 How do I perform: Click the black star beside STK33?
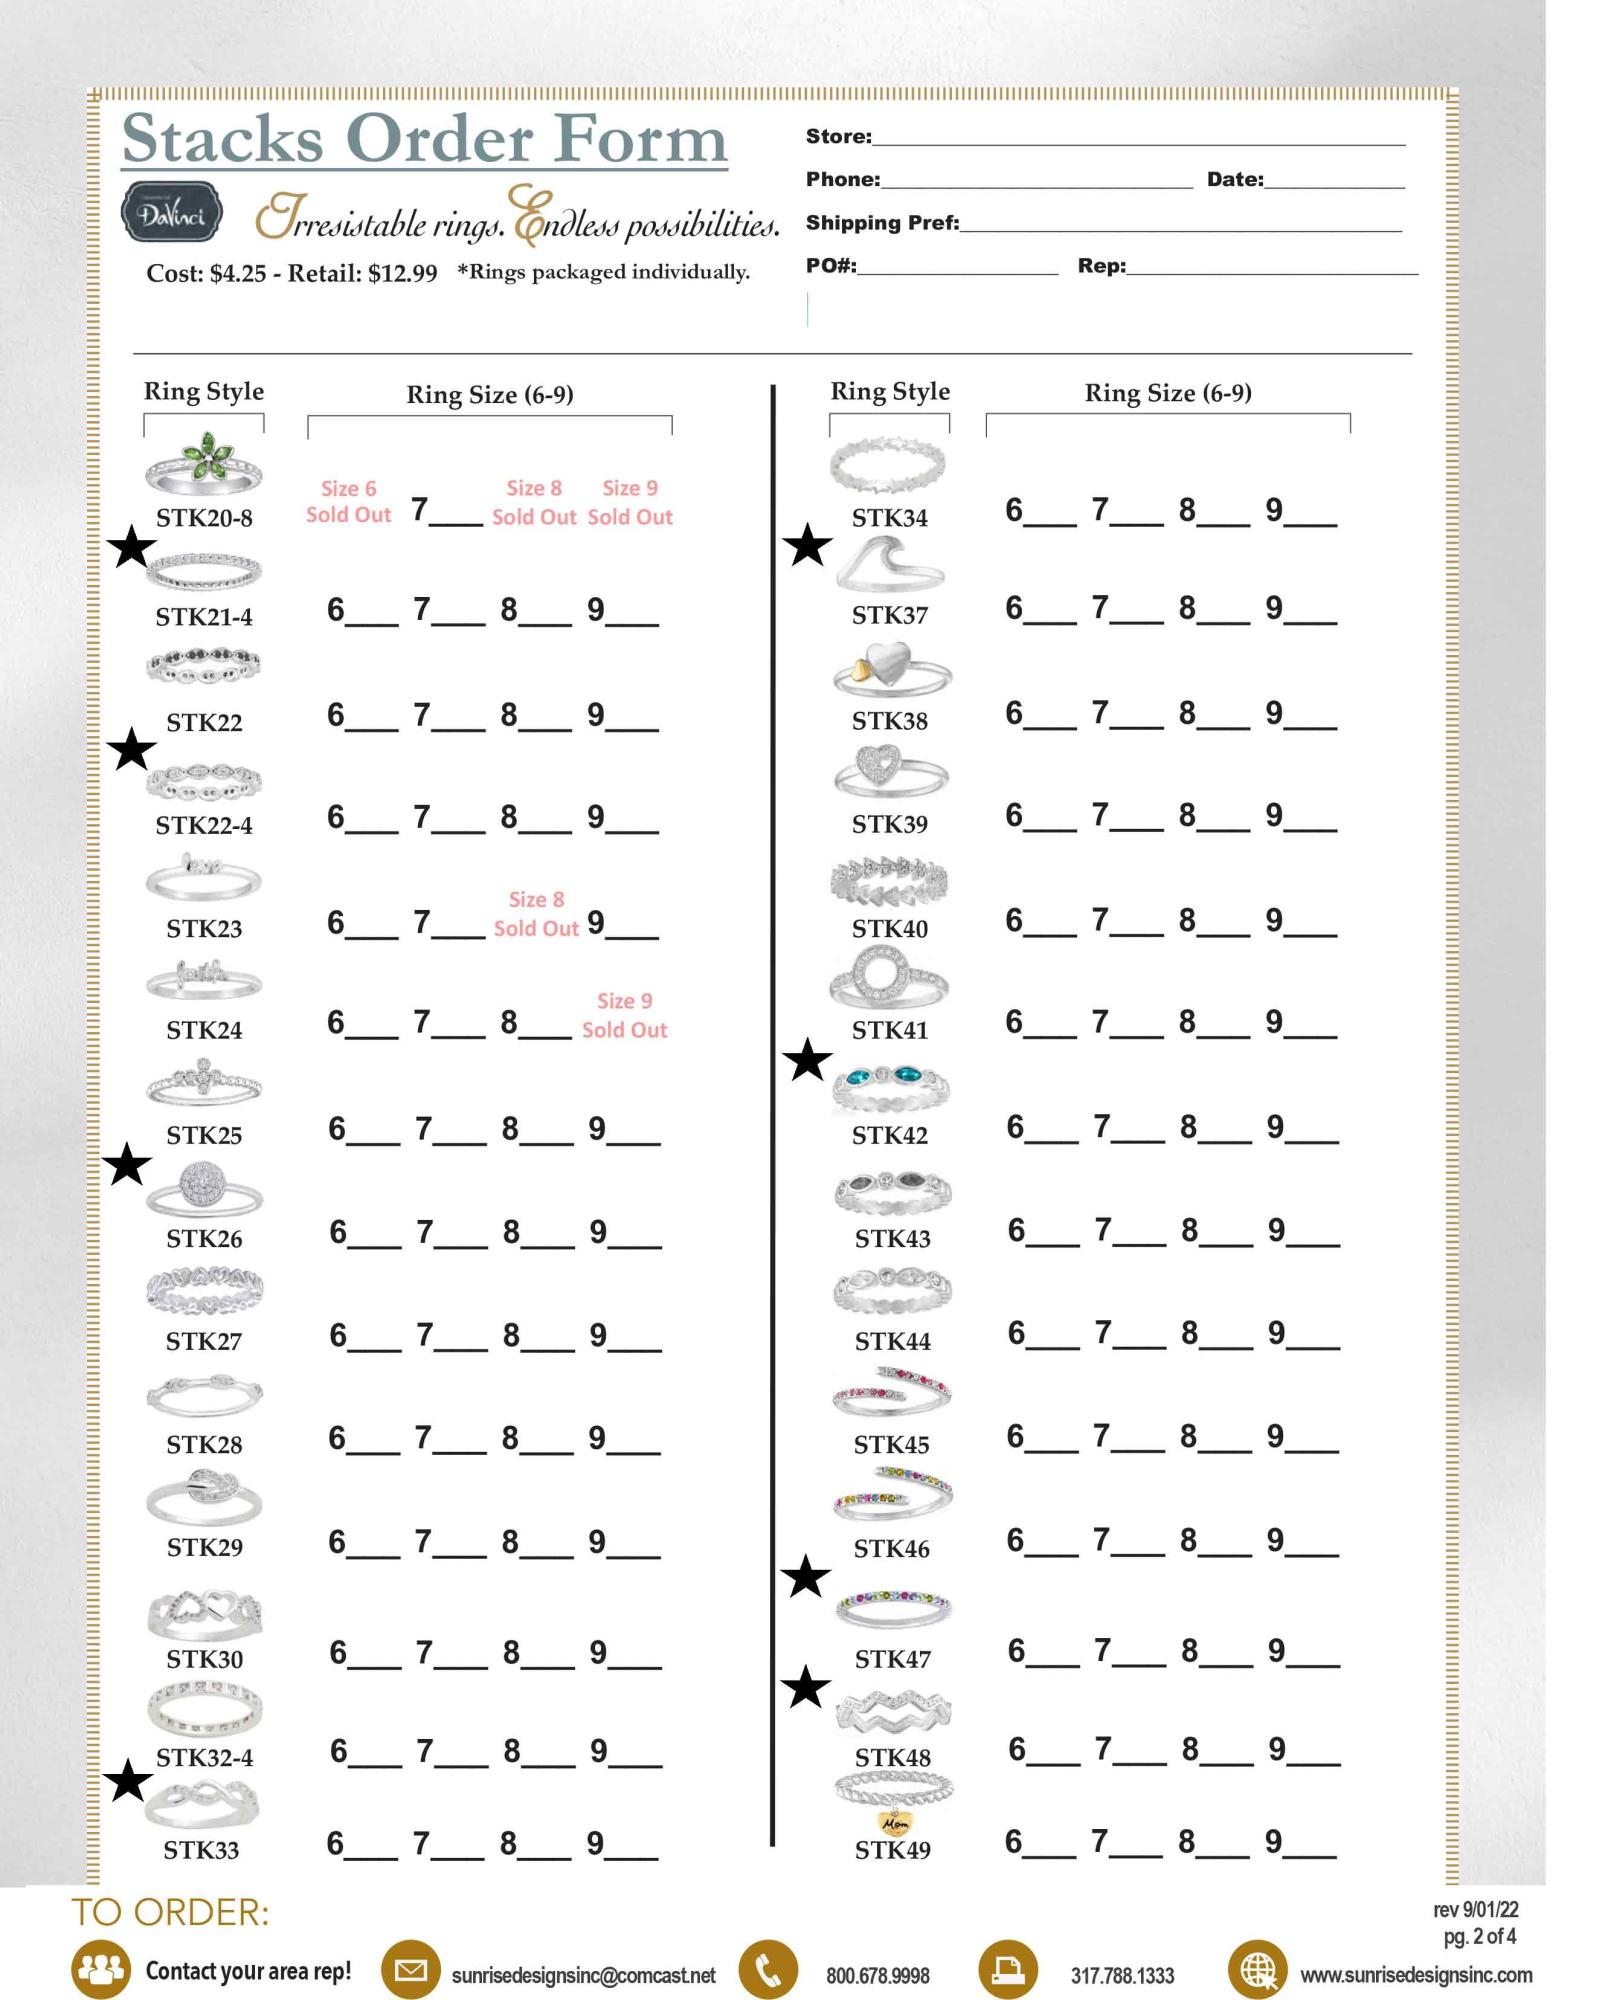point(128,1781)
